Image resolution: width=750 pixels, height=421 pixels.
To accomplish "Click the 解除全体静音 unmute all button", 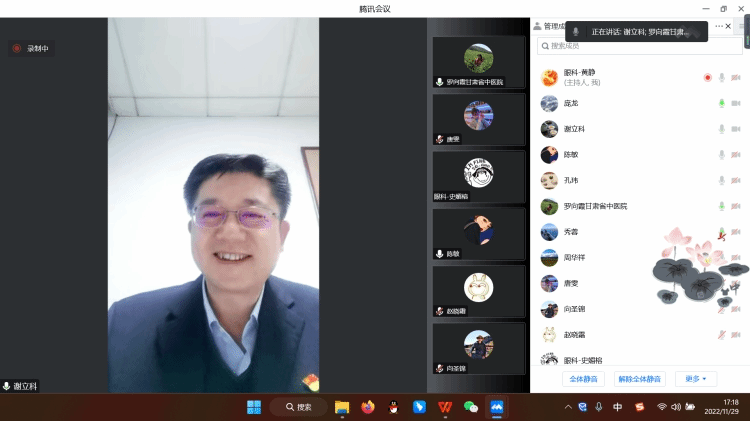I will pyautogui.click(x=640, y=379).
